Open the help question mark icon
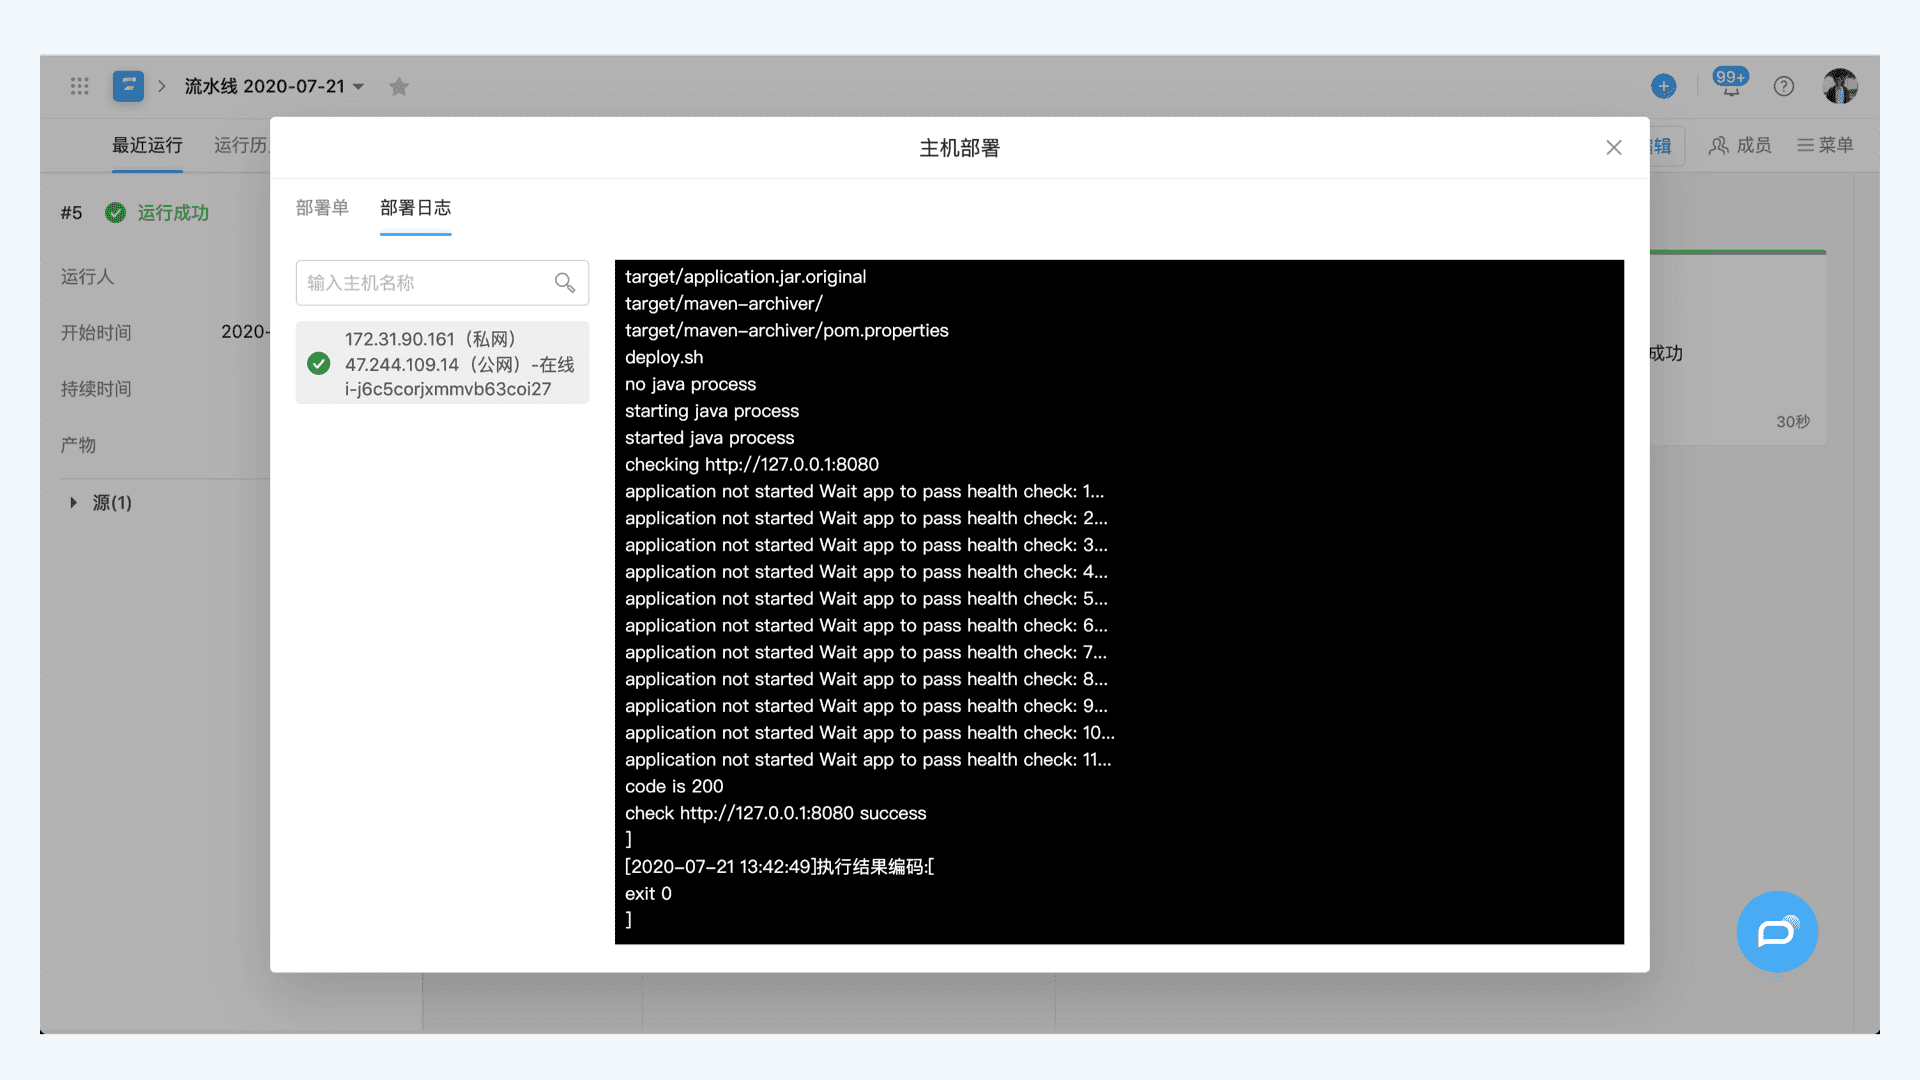 1784,87
